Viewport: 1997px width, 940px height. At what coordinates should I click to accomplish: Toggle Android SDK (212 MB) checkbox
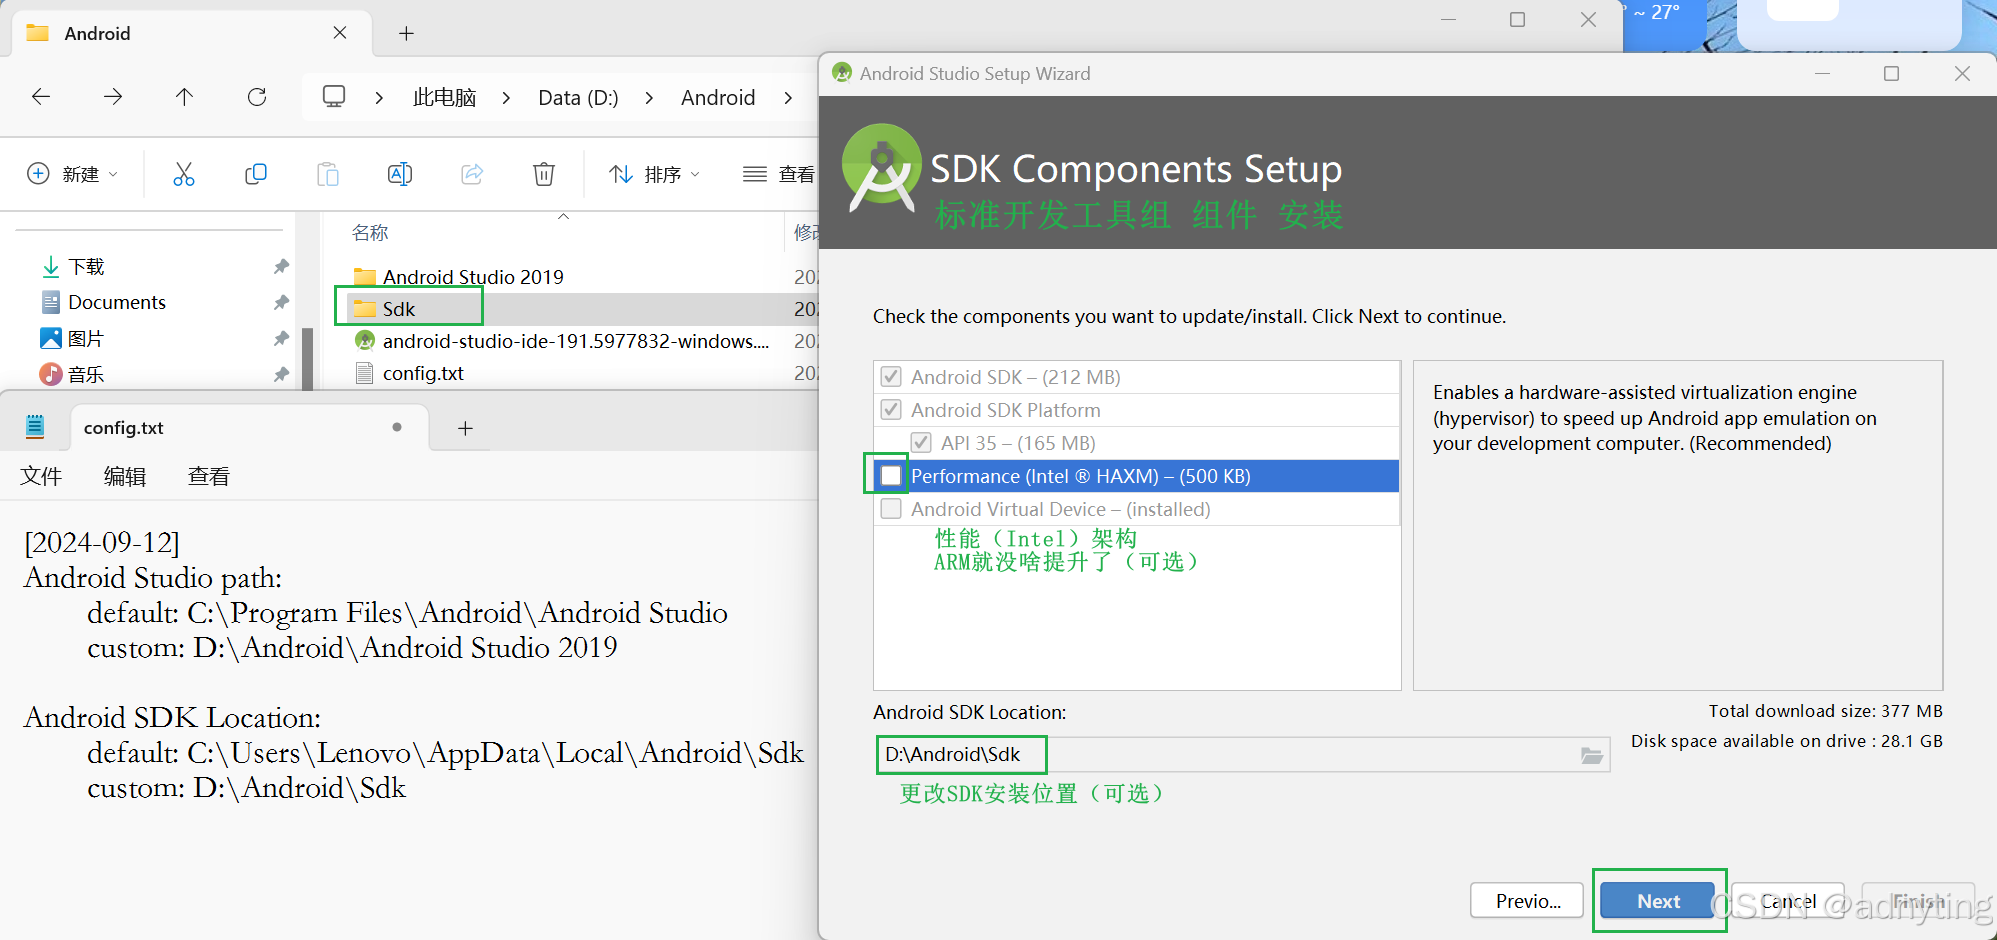[x=891, y=377]
